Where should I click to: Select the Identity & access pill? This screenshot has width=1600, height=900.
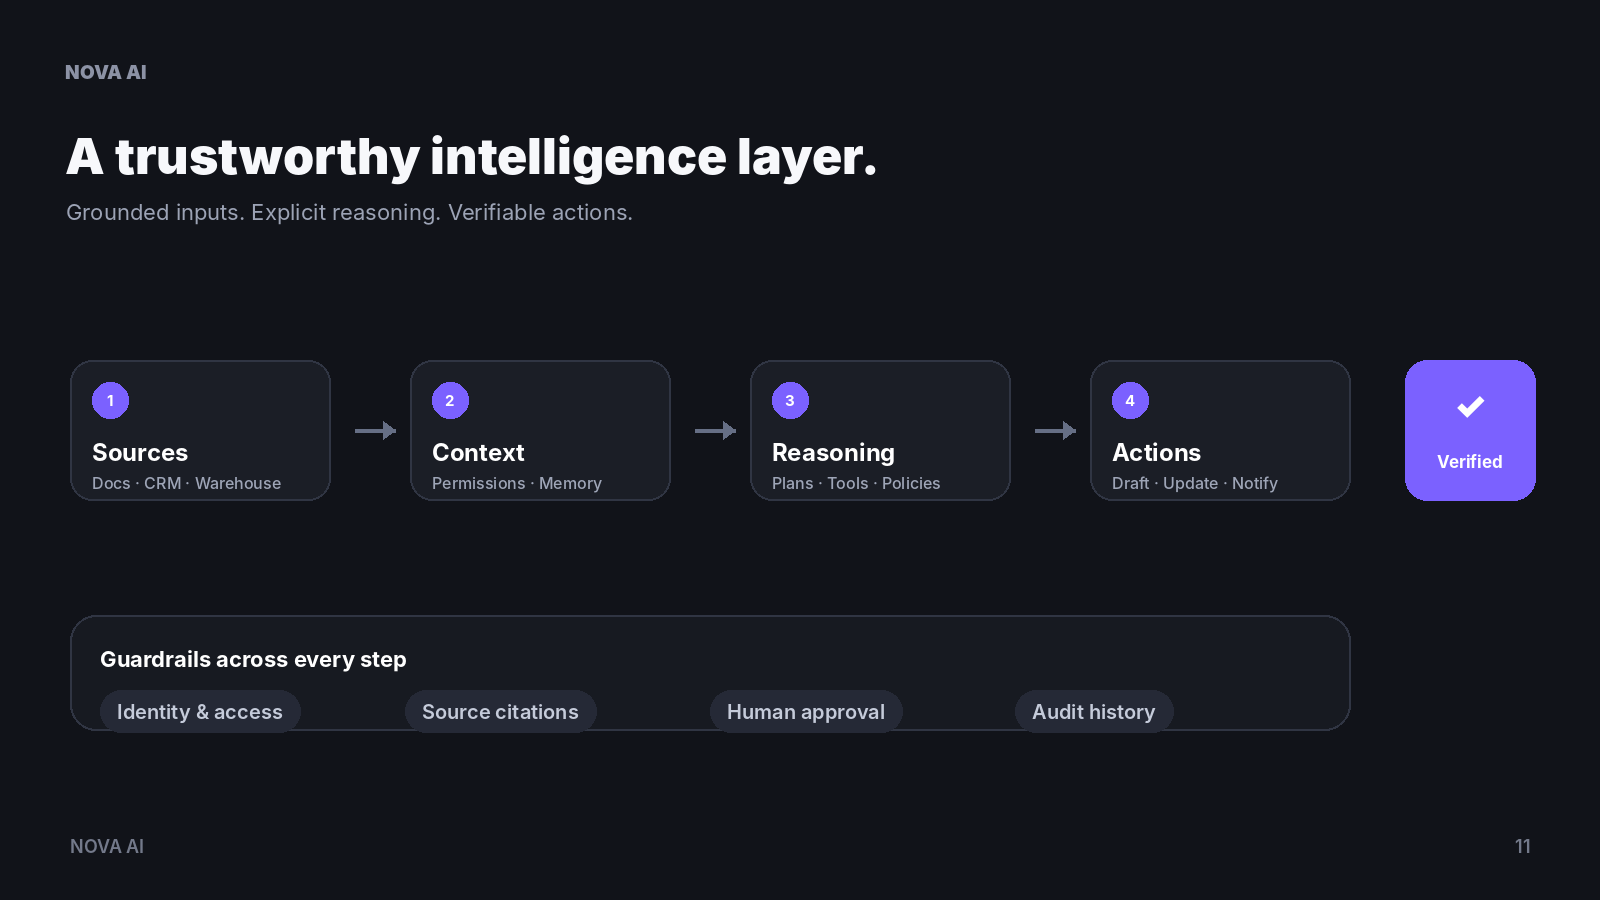pyautogui.click(x=200, y=712)
